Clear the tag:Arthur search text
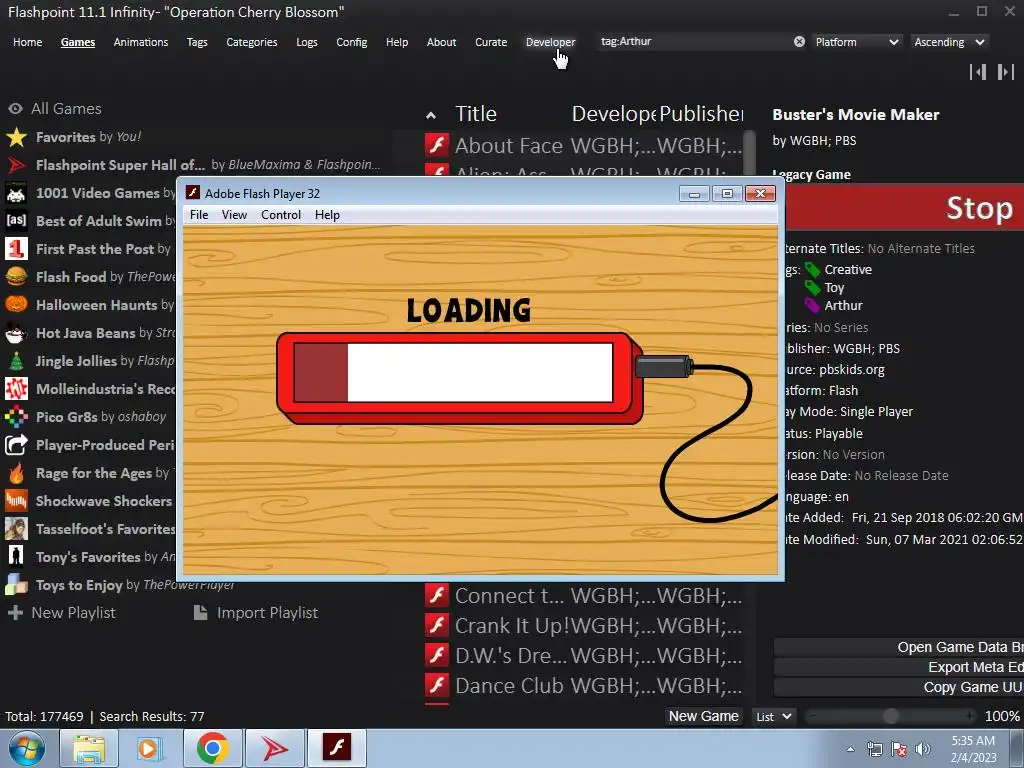This screenshot has height=768, width=1024. pyautogui.click(x=799, y=42)
